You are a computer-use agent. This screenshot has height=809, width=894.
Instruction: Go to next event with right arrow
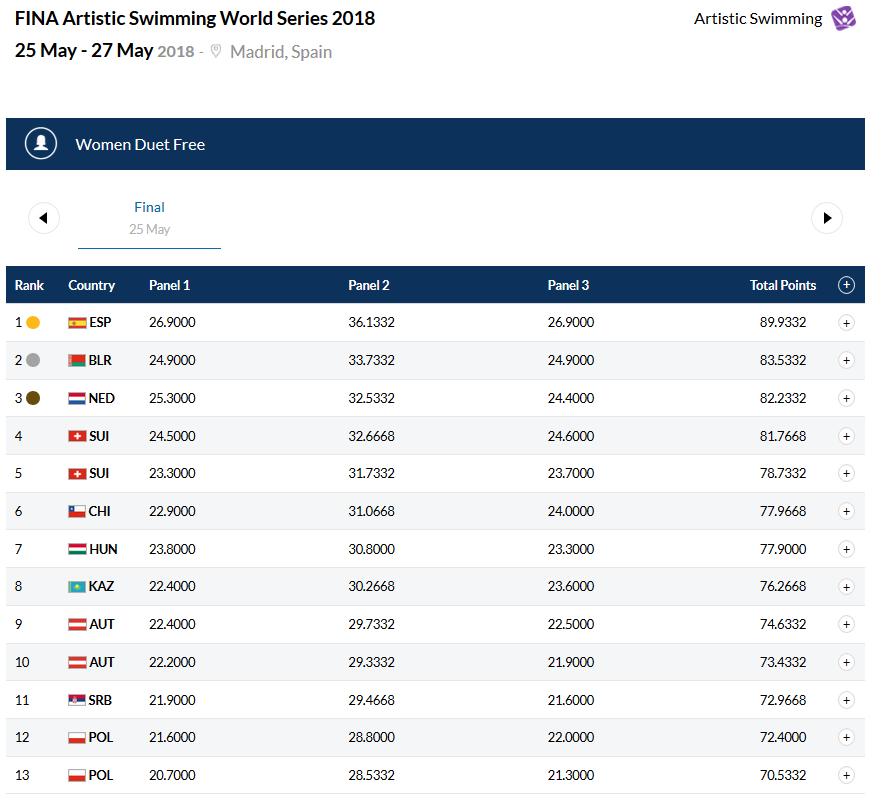(826, 218)
